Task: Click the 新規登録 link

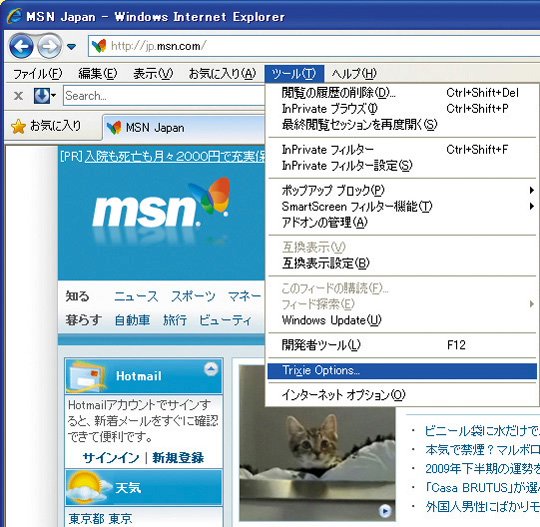Action: pos(178,457)
